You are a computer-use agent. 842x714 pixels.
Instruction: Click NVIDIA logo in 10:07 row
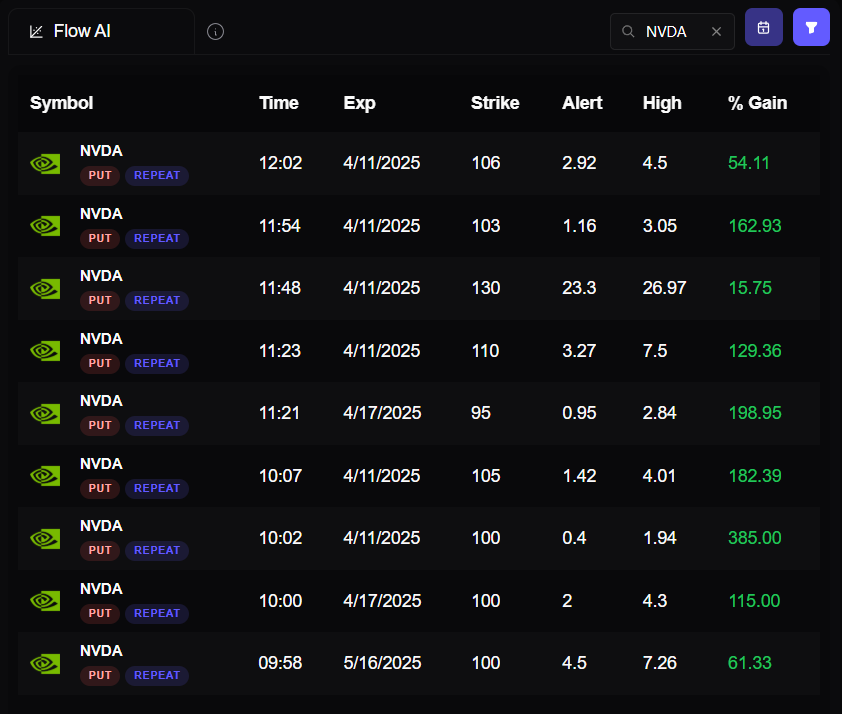[x=45, y=476]
